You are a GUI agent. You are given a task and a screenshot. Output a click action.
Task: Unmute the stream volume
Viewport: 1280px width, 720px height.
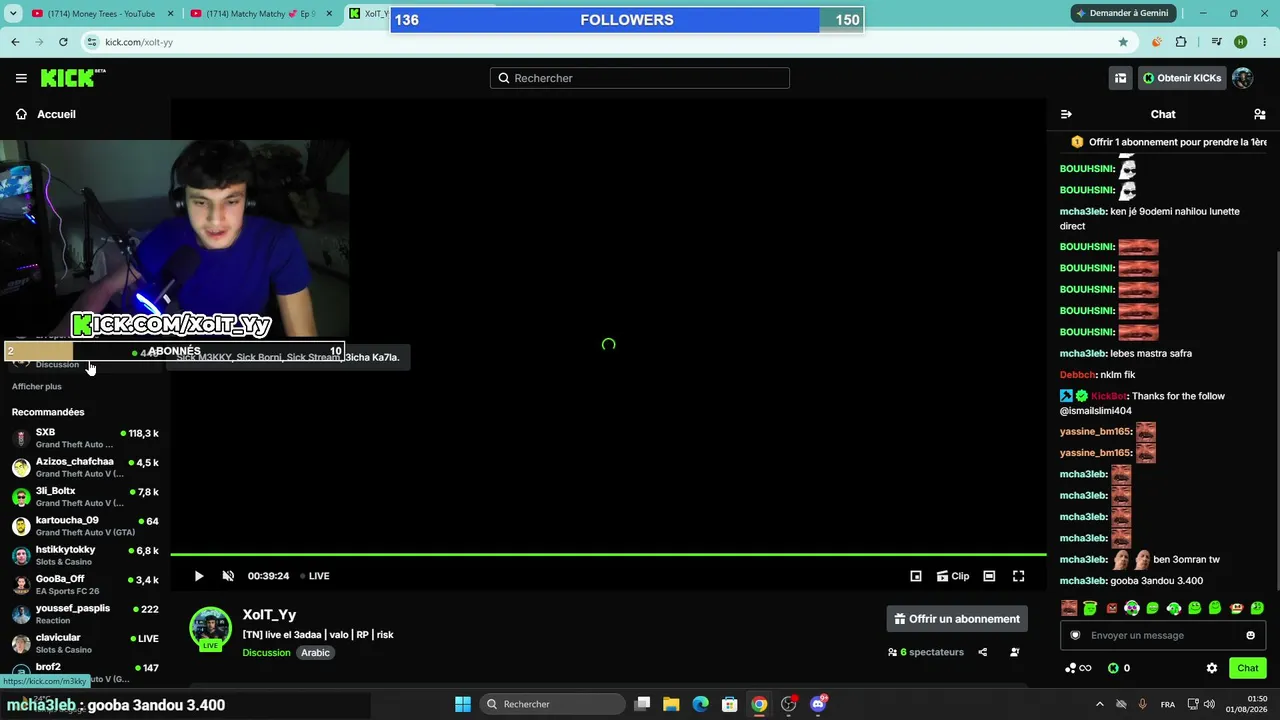(228, 576)
